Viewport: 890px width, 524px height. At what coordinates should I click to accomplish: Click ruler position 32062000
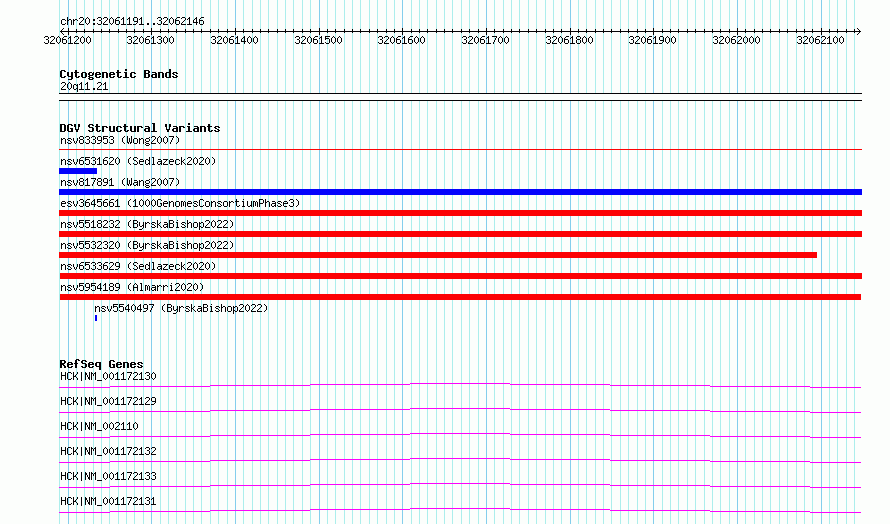pyautogui.click(x=736, y=40)
